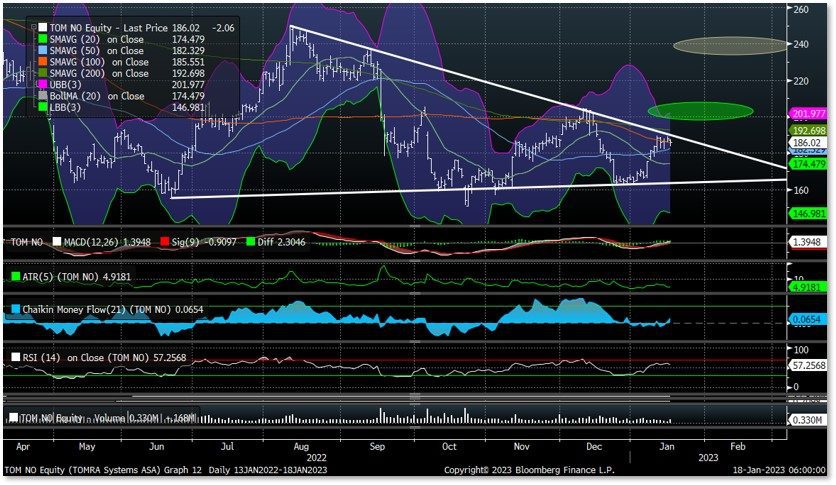Click the olive 192.698 axis price tag
Screen dimensions: 836x485
click(809, 131)
